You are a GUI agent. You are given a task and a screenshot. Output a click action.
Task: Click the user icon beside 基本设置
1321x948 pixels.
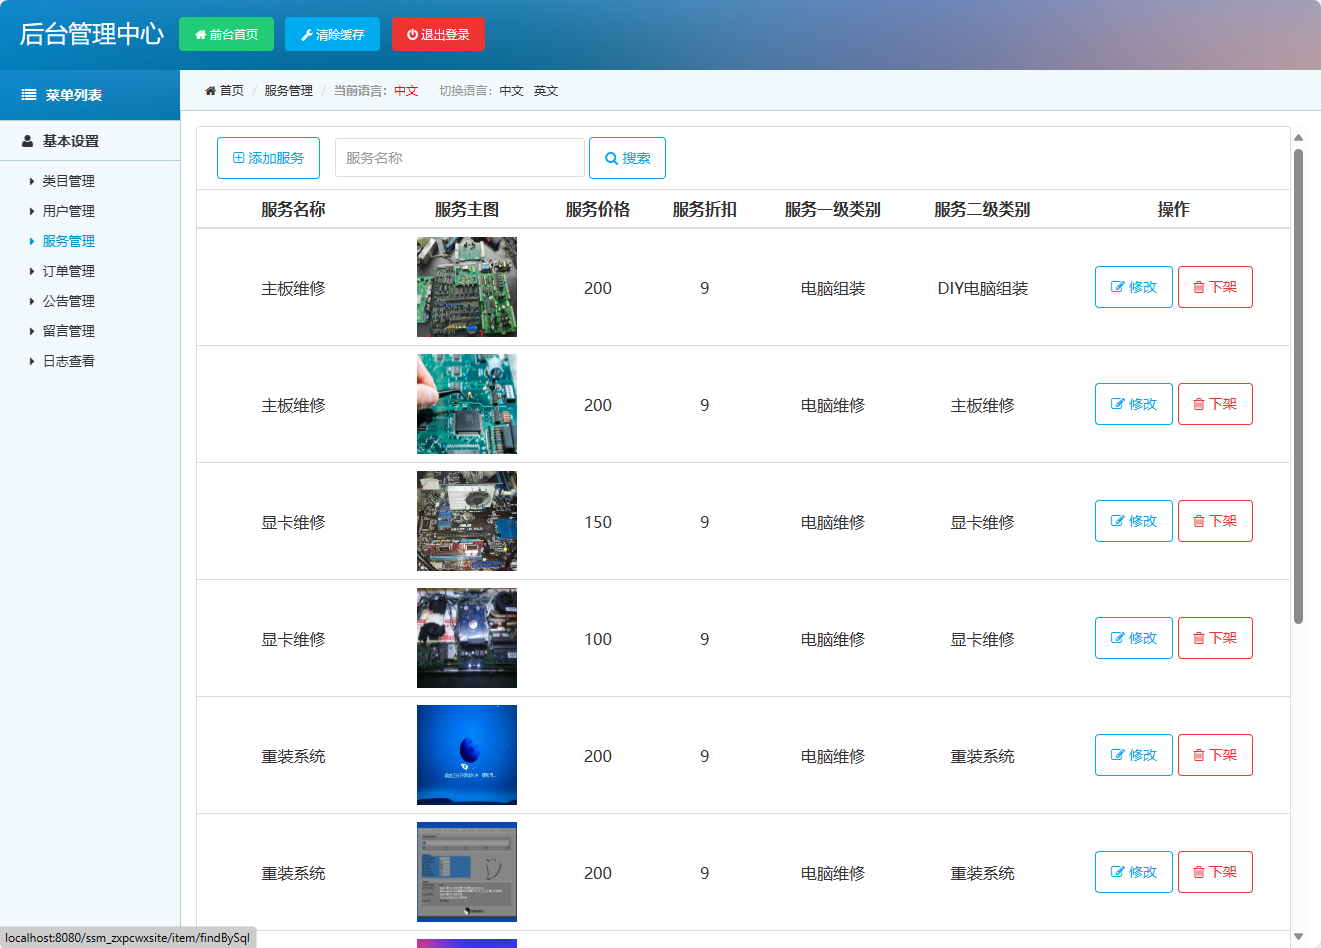coord(27,141)
